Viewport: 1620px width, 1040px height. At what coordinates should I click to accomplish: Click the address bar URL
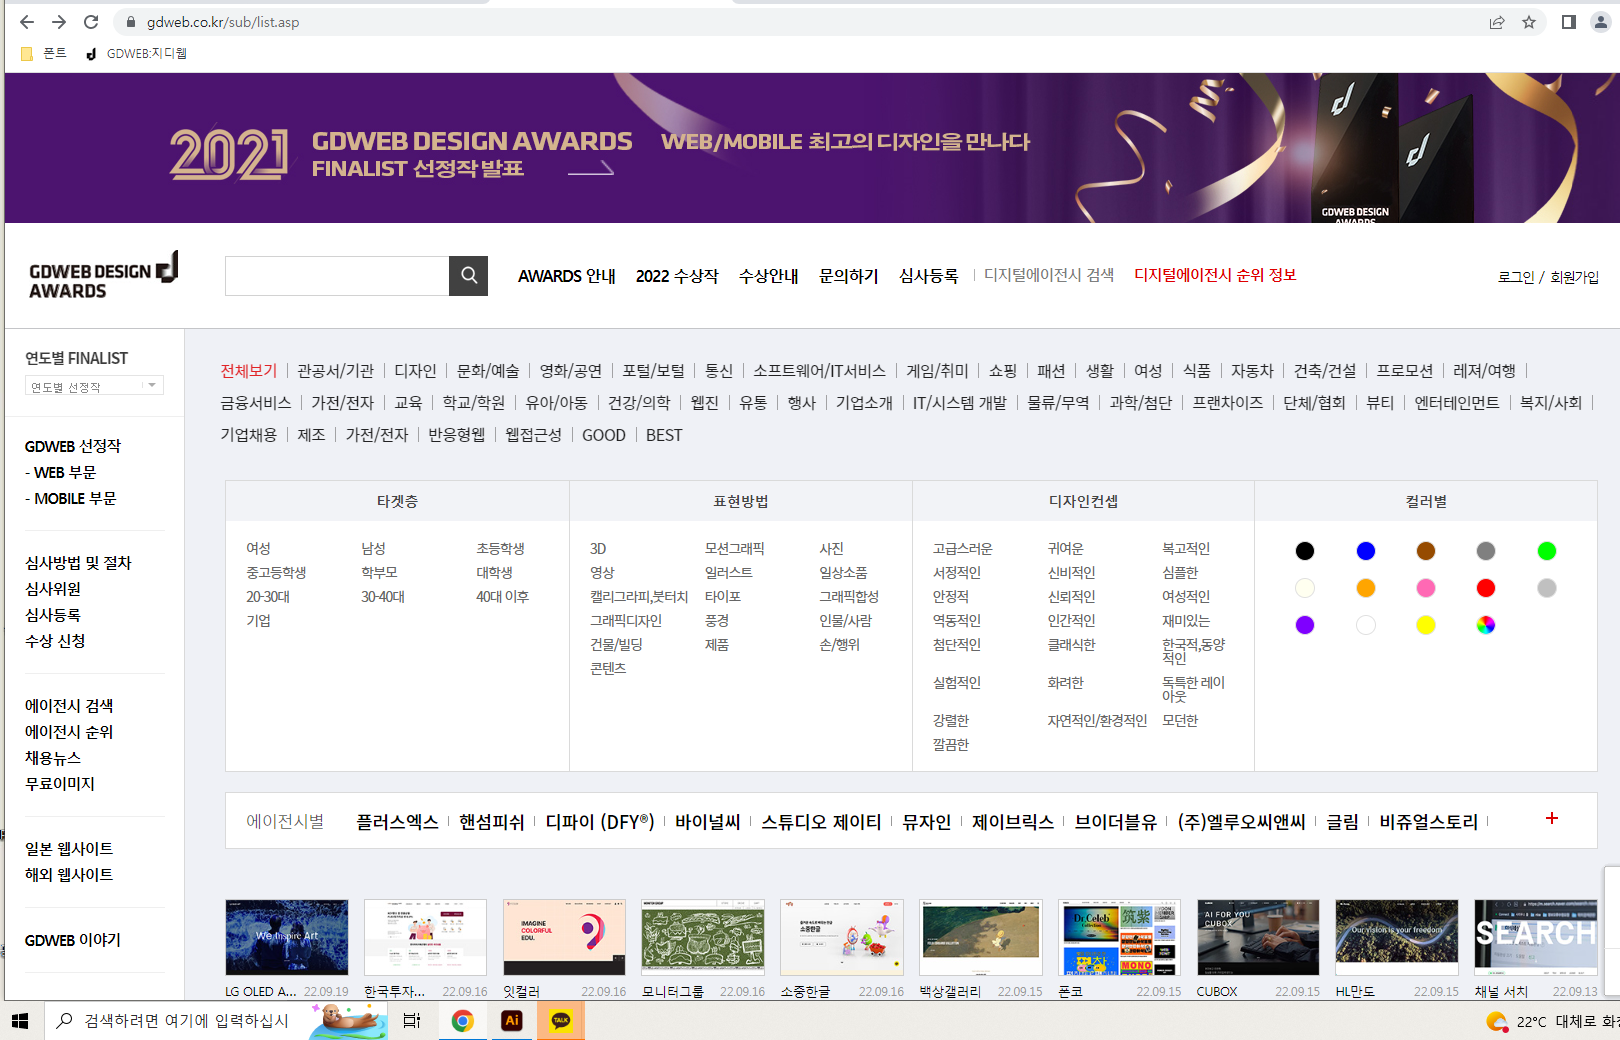pos(223,22)
